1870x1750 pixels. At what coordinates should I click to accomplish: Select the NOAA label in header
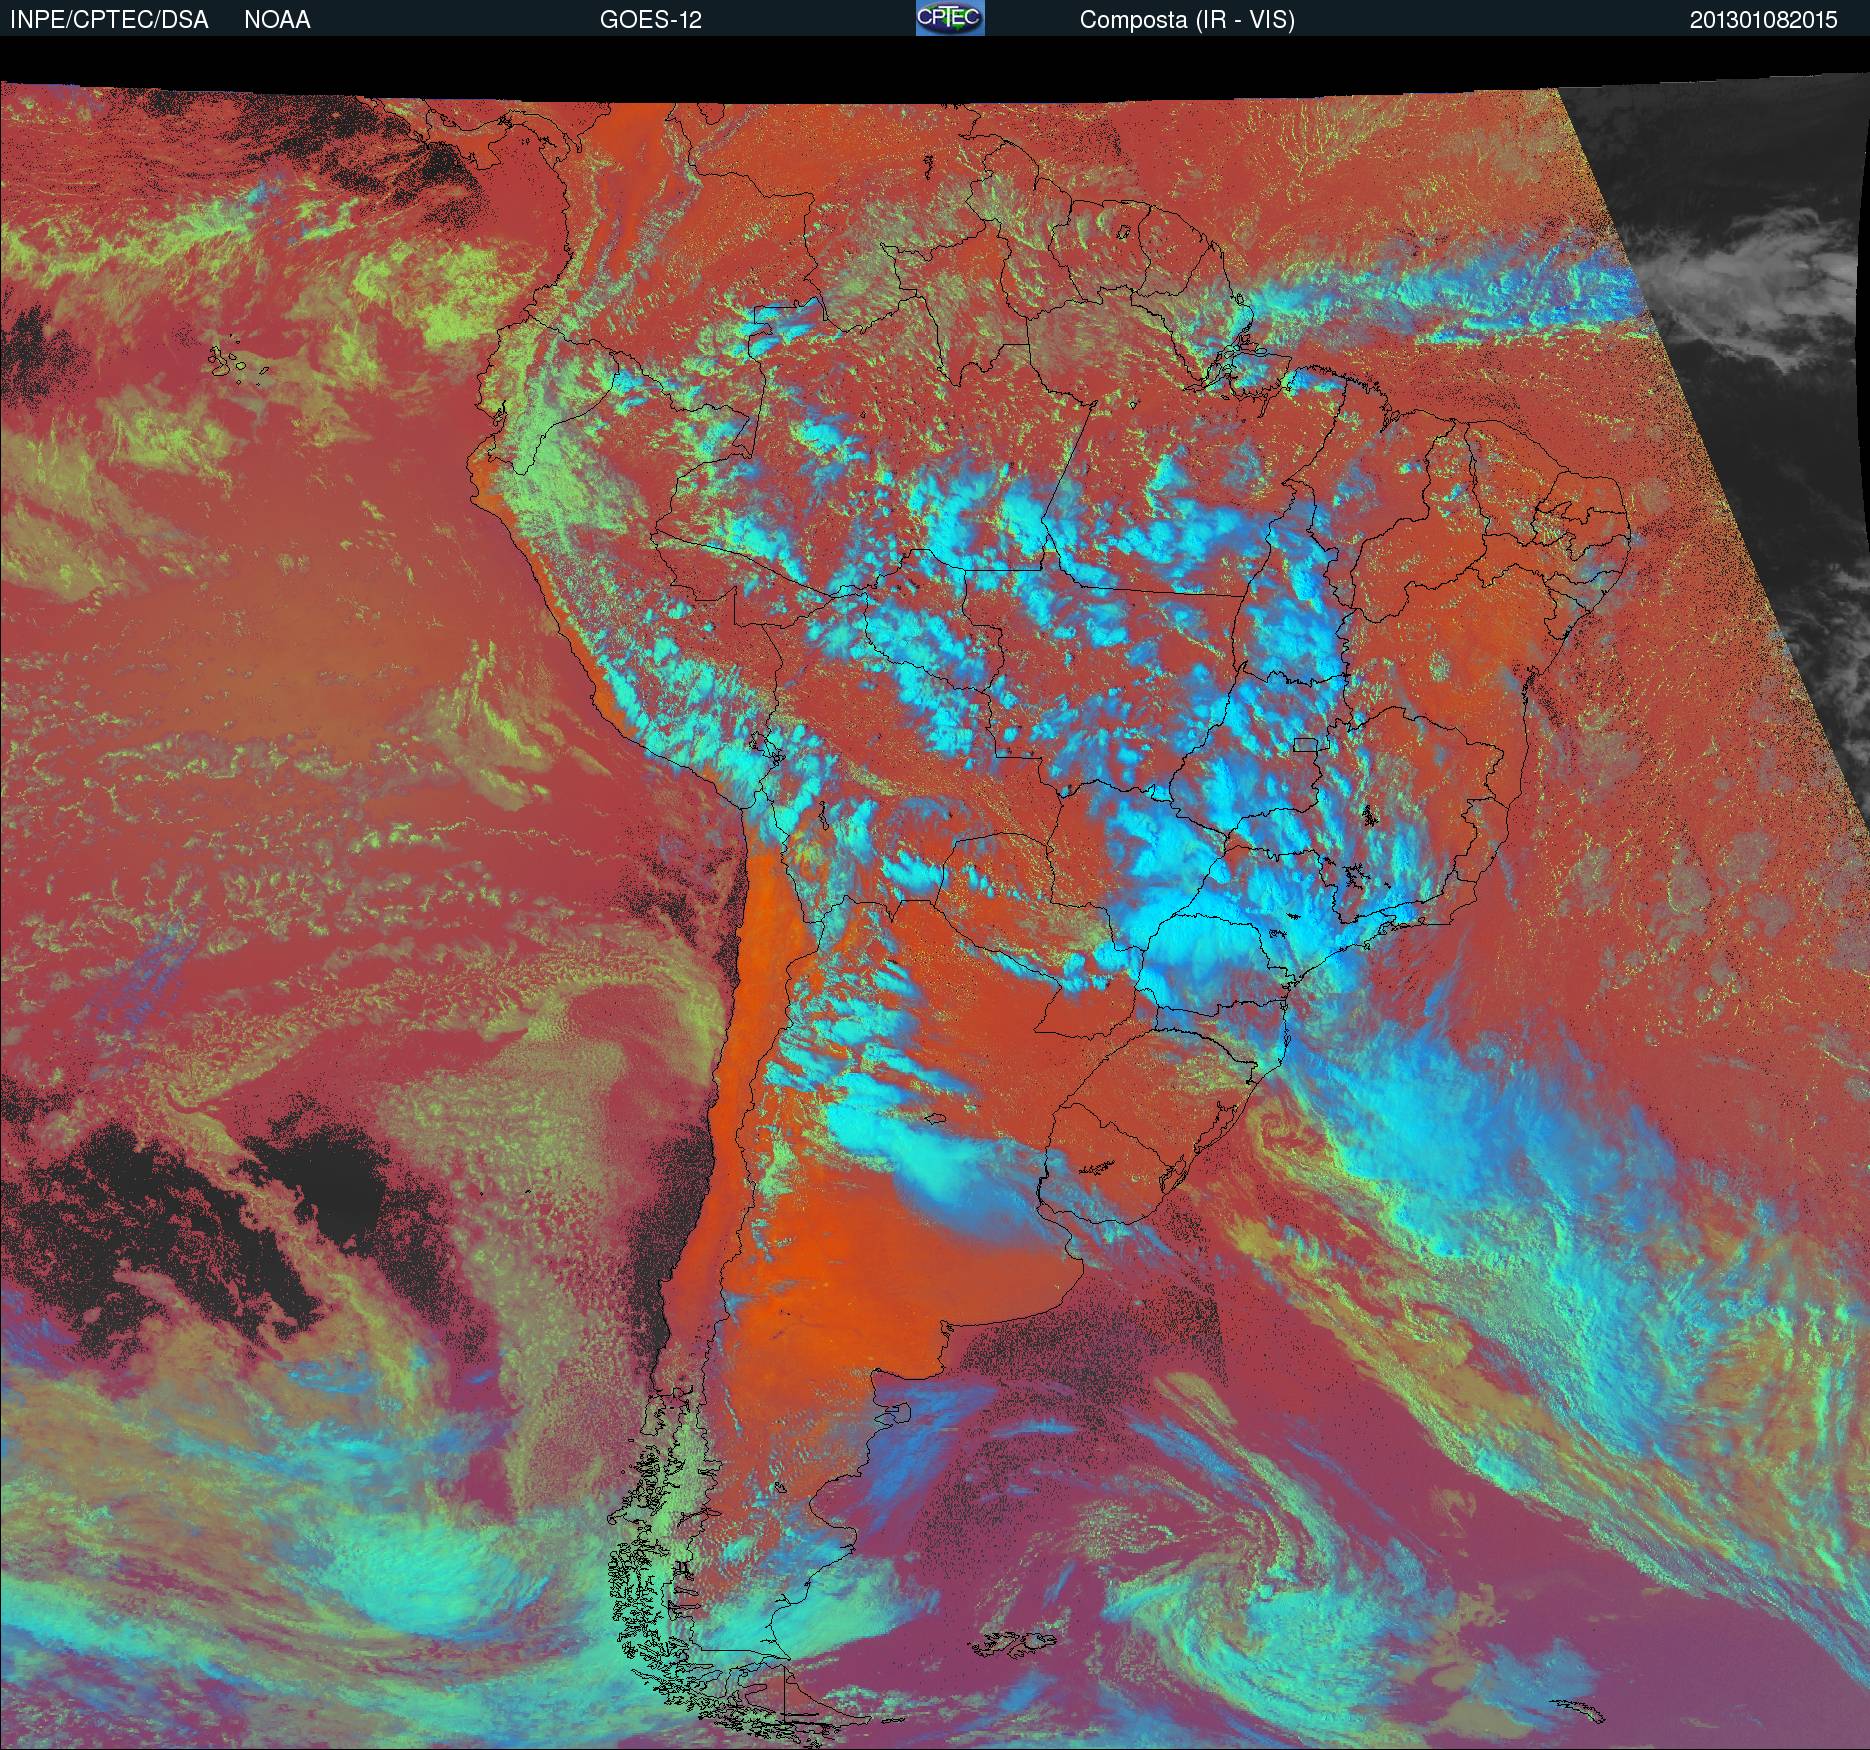click(x=277, y=20)
